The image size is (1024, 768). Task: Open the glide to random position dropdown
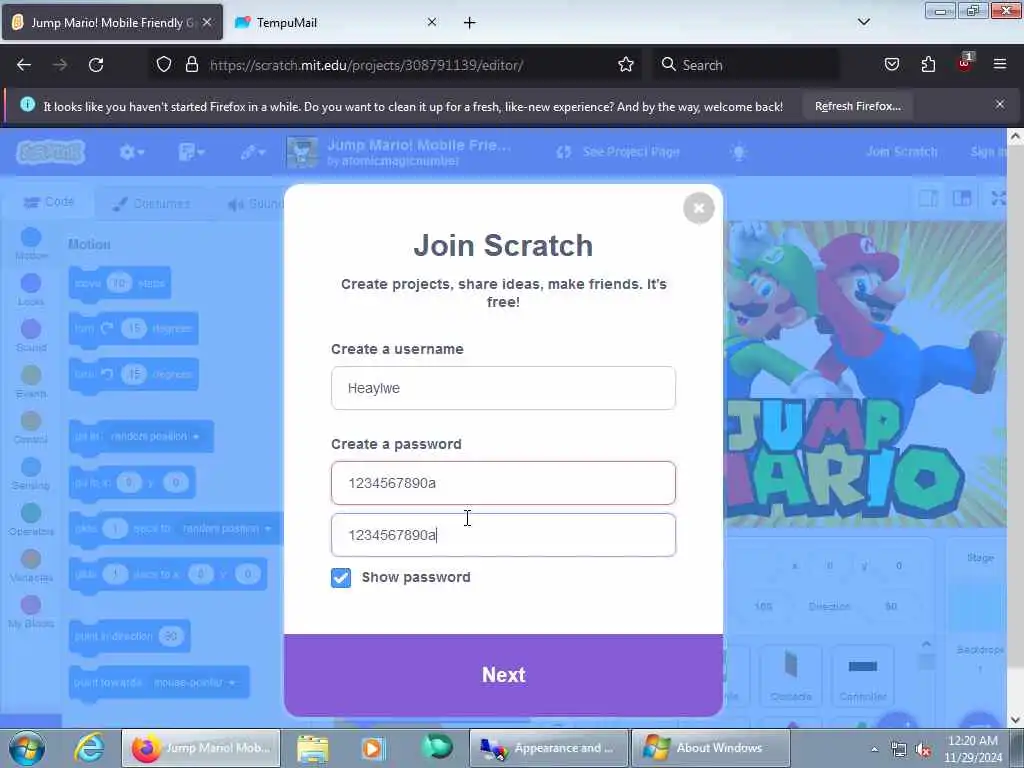click(x=227, y=528)
